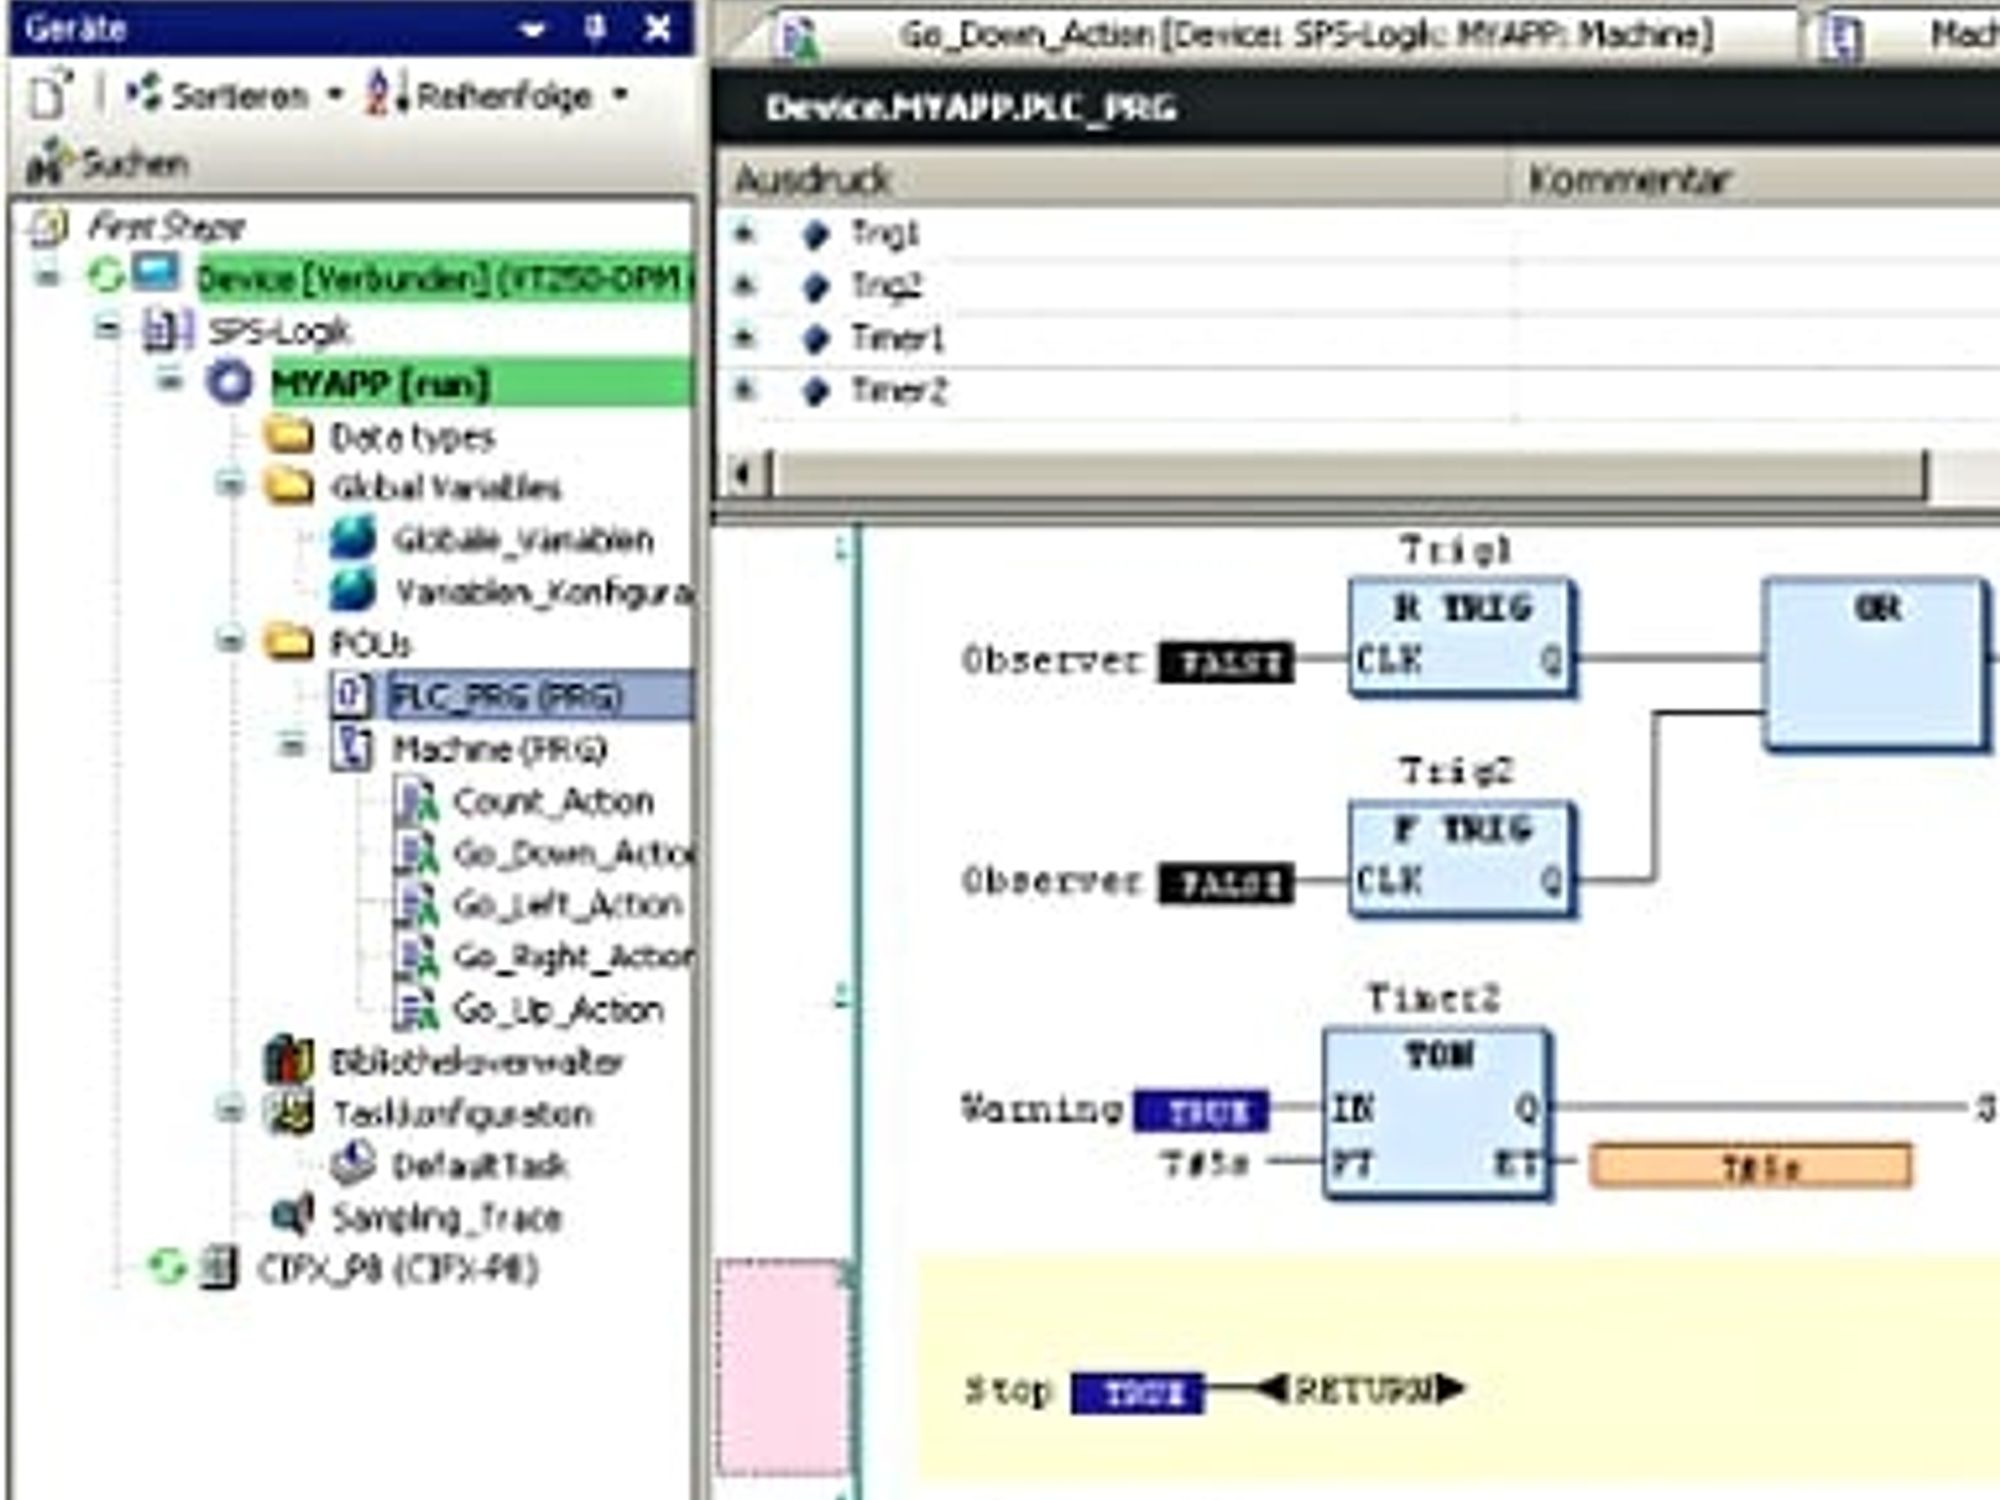2000x1500 pixels.
Task: Select the First Steps project root
Action: pyautogui.click(x=165, y=227)
